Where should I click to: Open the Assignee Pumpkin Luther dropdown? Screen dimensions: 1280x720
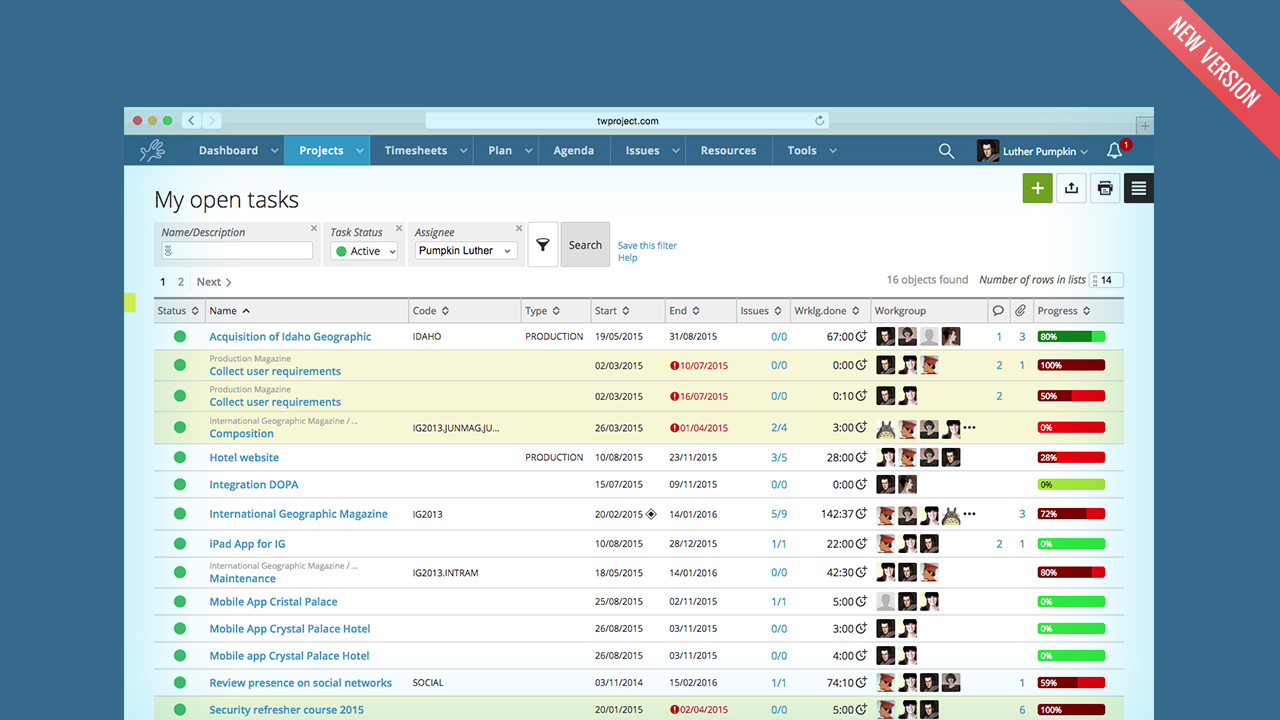coord(465,251)
